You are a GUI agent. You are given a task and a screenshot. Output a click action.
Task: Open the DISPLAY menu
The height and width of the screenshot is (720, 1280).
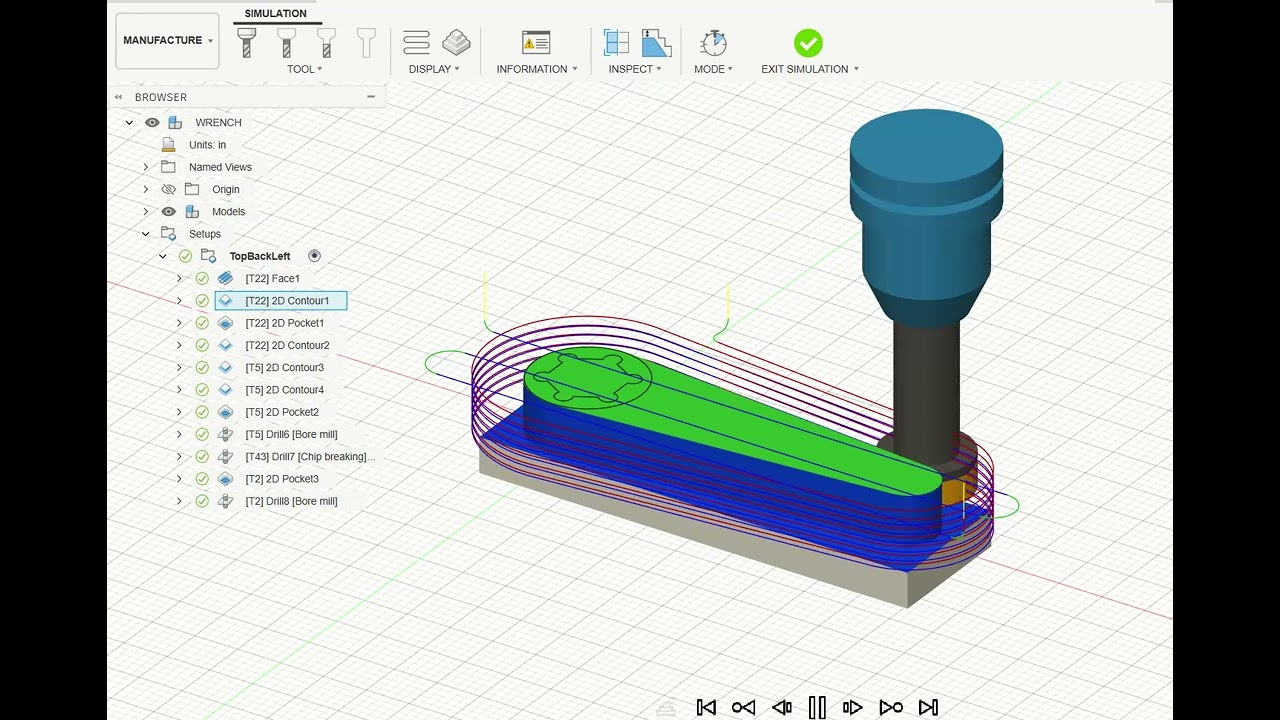tap(434, 69)
